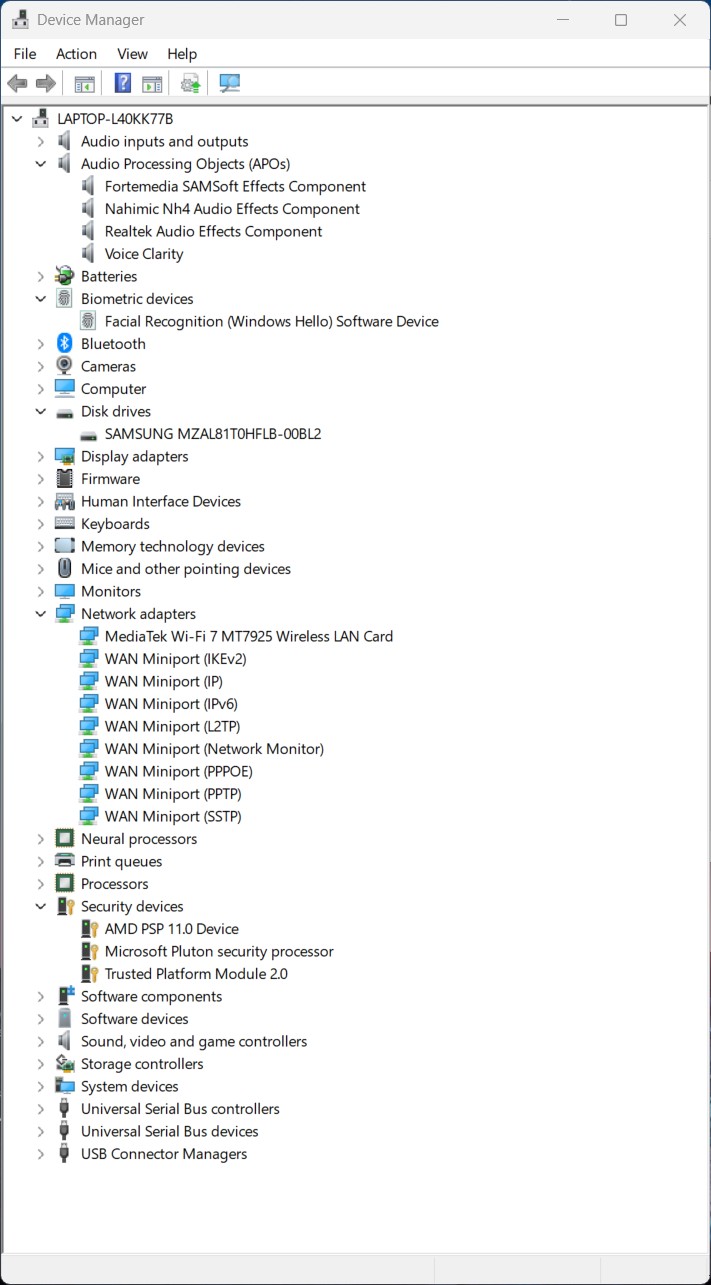Viewport: 711px width, 1285px height.
Task: Select MediaTek Wi-Fi 7 MT7925 Wireless LAN Card
Action: (249, 637)
